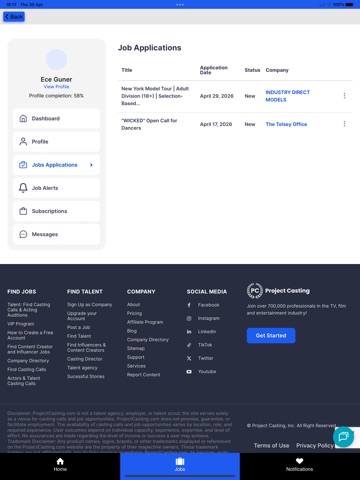Click the Facebook icon in footer

coord(189,305)
